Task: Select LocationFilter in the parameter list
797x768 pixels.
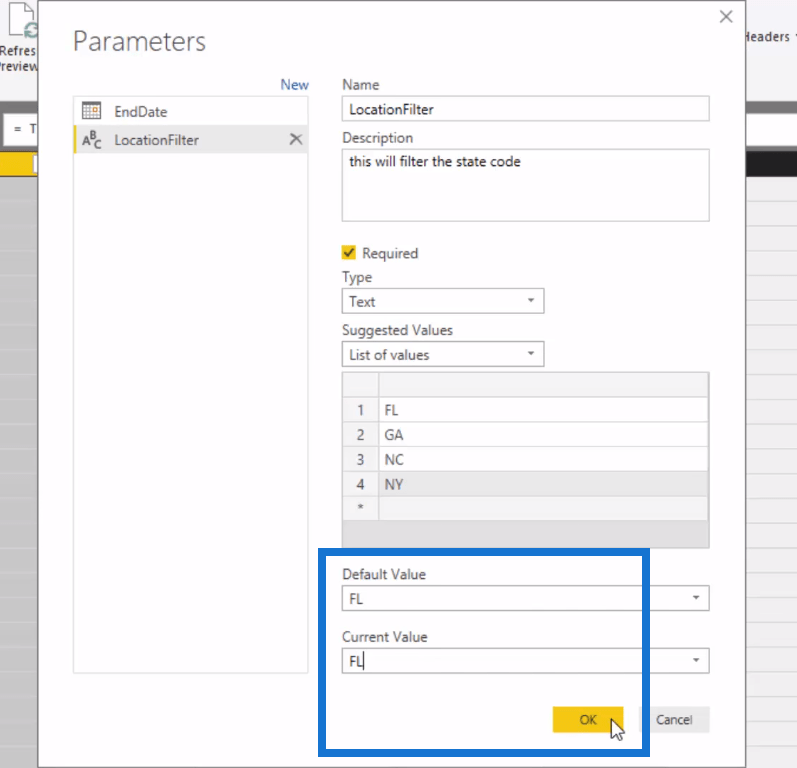Action: (x=191, y=140)
